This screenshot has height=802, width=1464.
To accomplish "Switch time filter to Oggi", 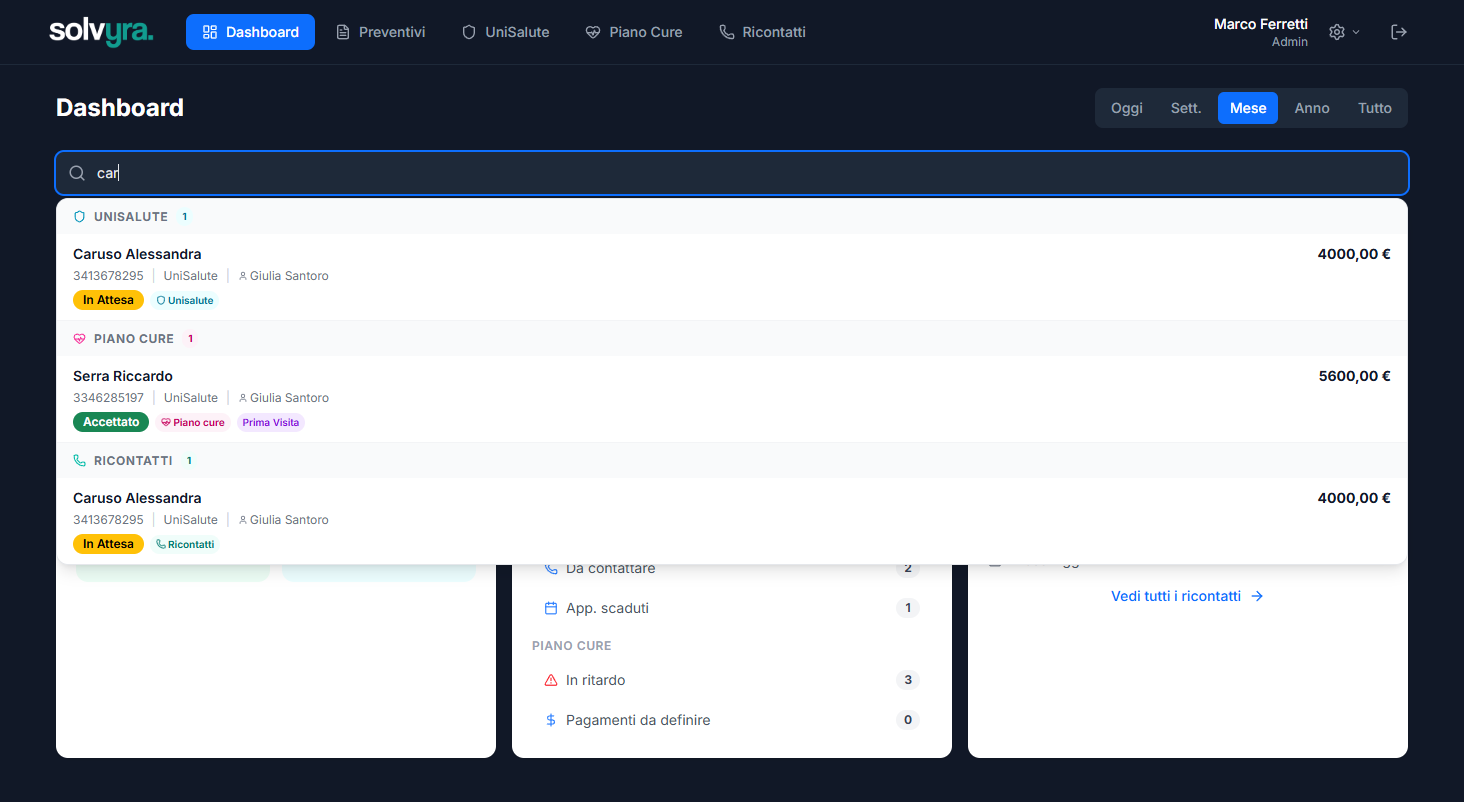I will [x=1126, y=108].
